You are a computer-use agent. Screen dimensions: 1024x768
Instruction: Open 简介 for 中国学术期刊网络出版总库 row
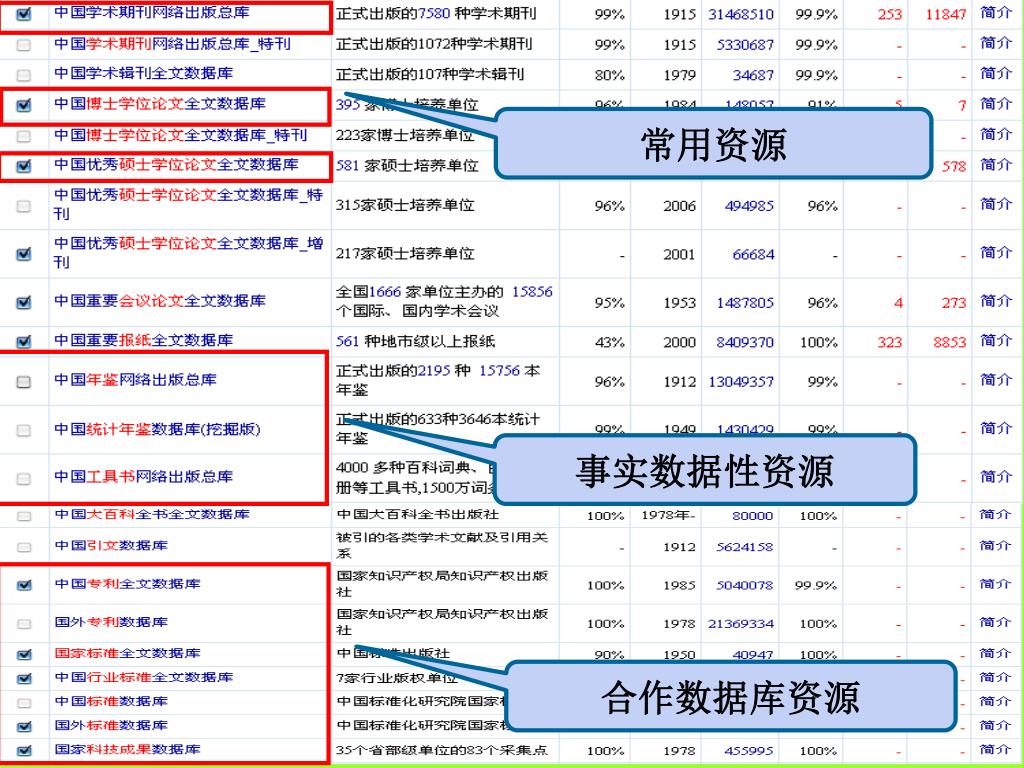(996, 12)
